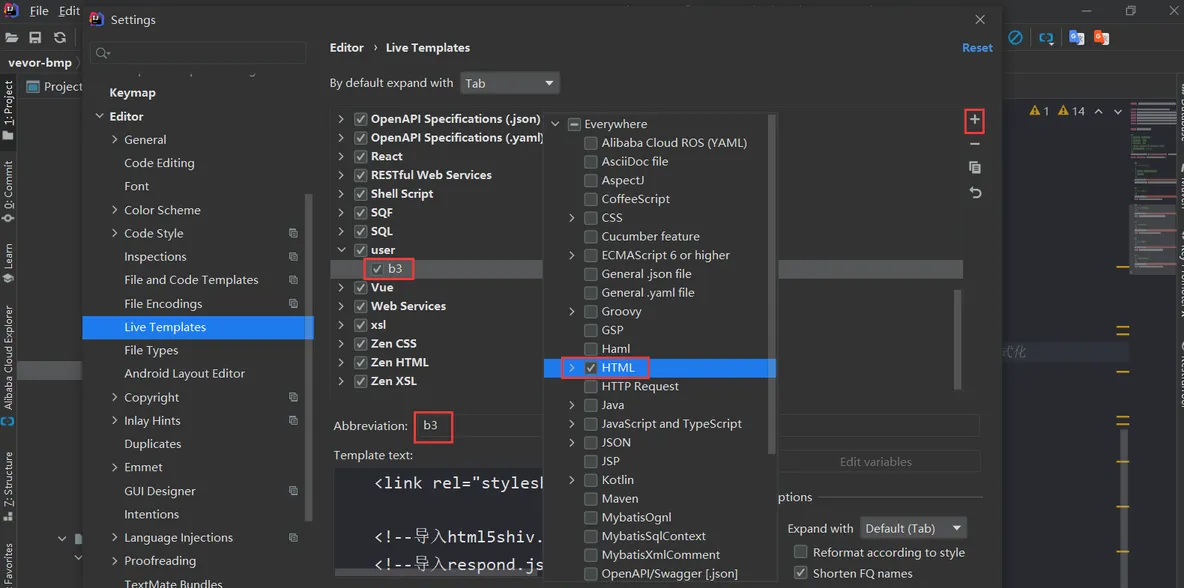Select the Live Templates settings page
1184x588 pixels.
(x=198, y=327)
